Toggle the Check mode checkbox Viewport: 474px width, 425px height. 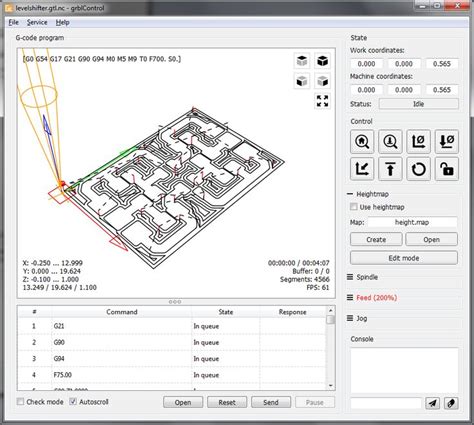21,402
